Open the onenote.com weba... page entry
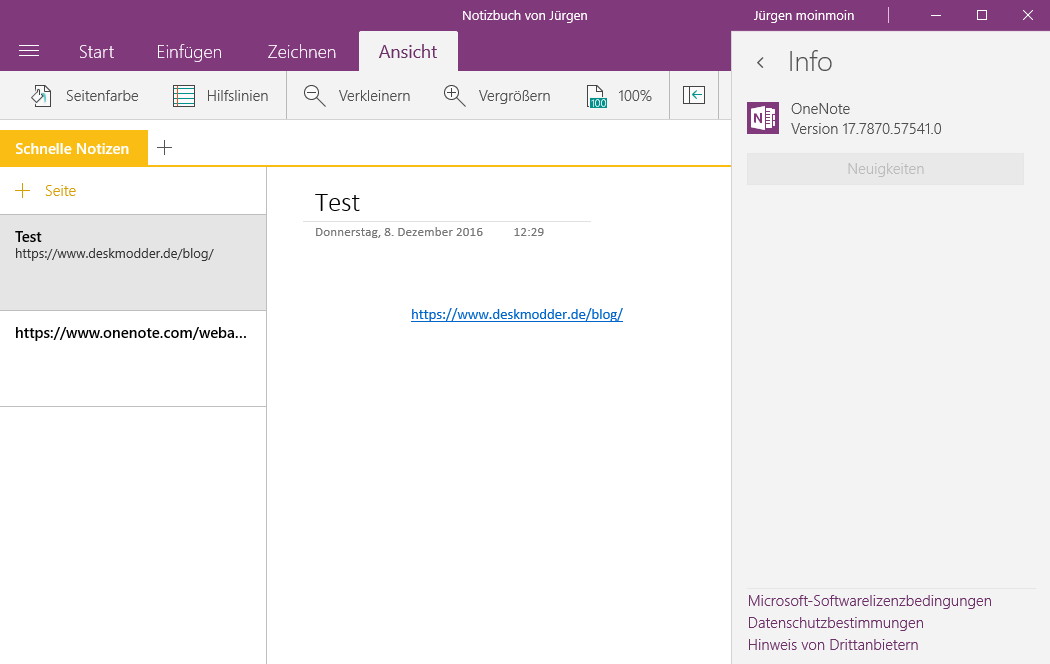The width and height of the screenshot is (1050, 664). [133, 358]
